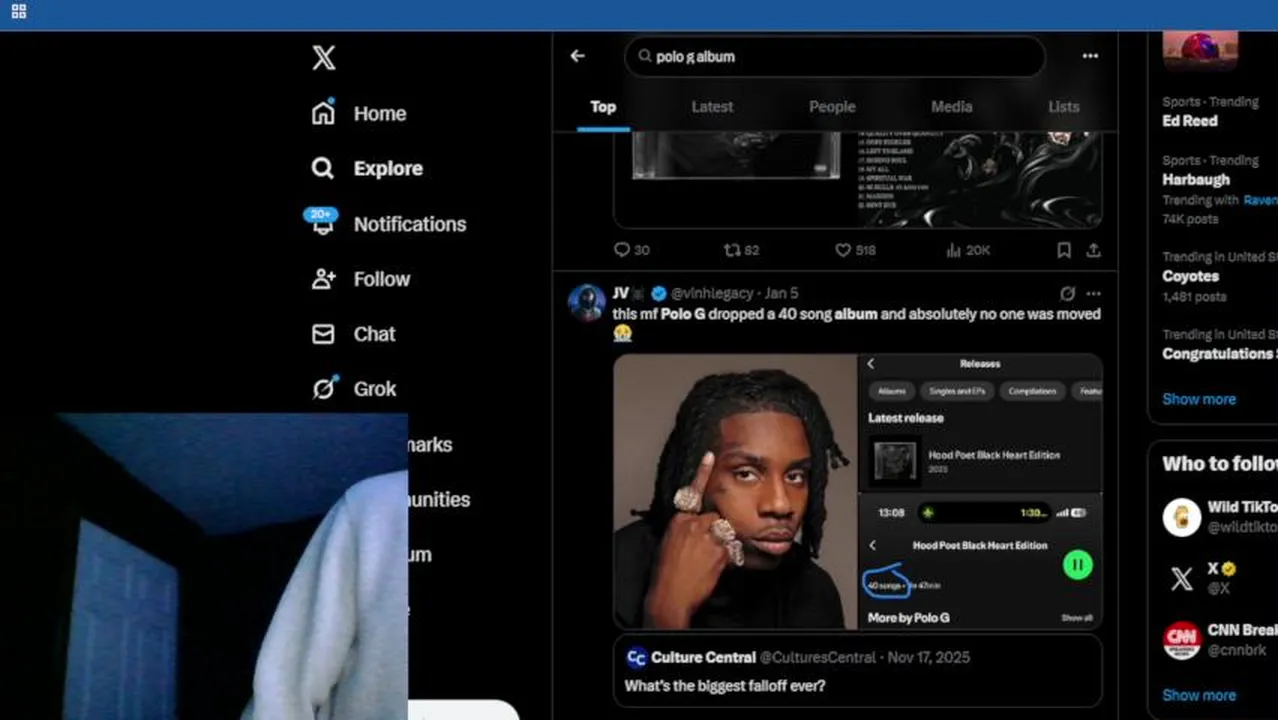Open the Polo G album image in JV's post
Viewport: 1278px width, 720px height.
(735, 491)
